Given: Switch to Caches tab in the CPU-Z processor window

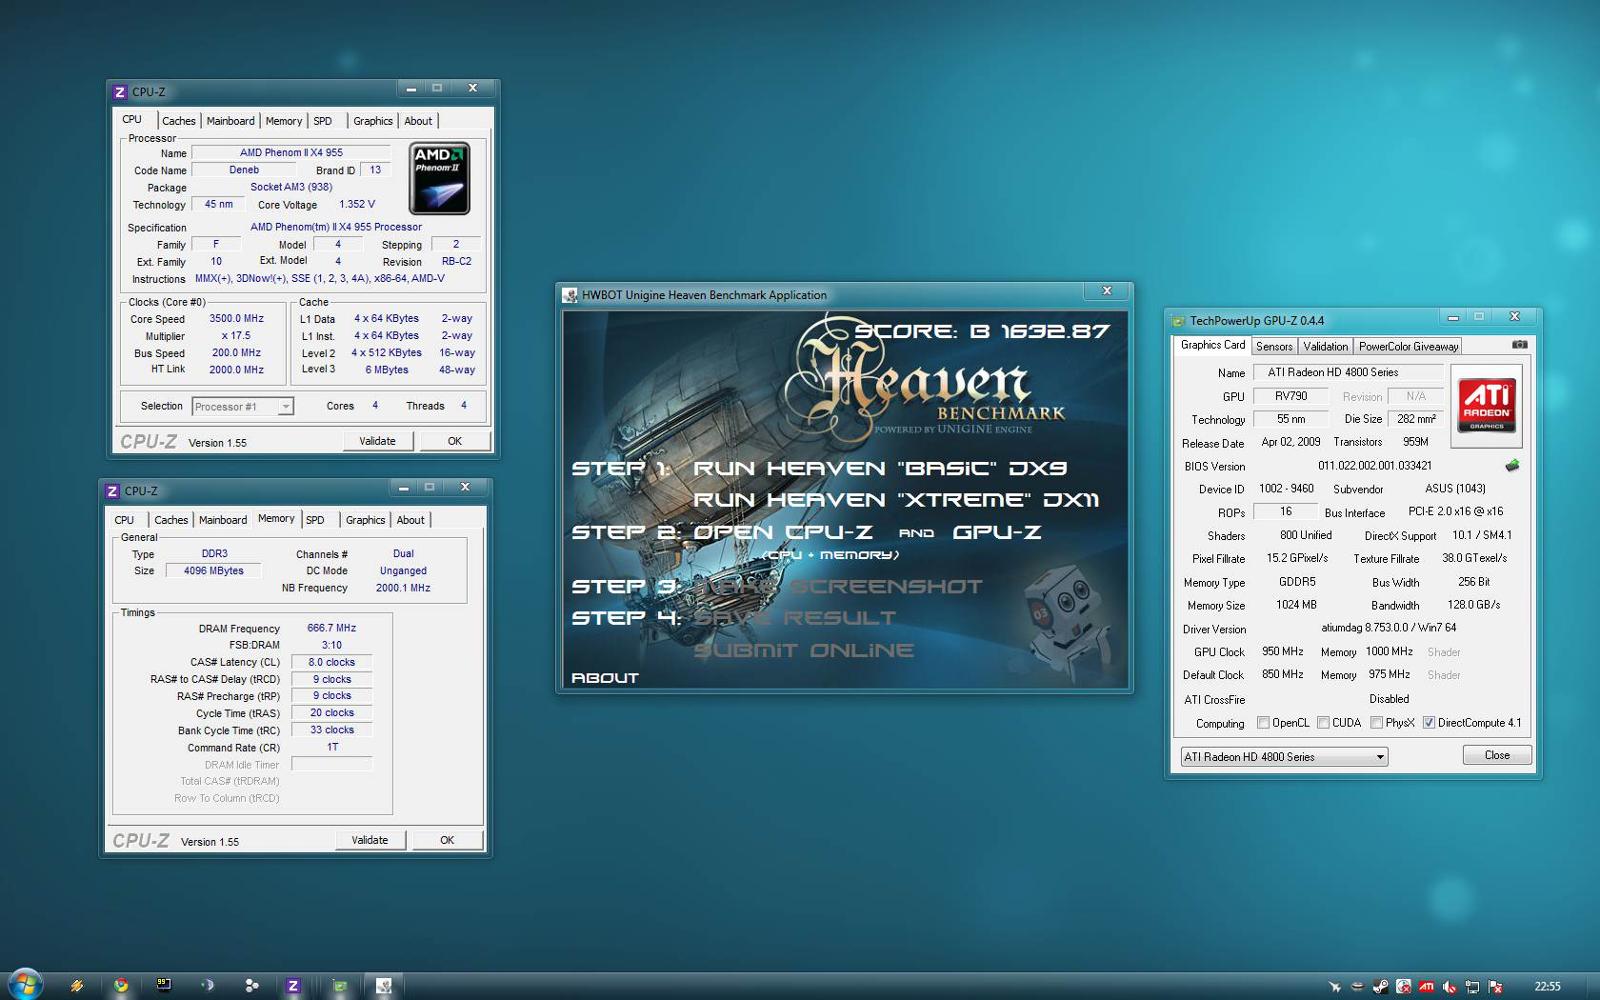Looking at the screenshot, I should click(179, 121).
